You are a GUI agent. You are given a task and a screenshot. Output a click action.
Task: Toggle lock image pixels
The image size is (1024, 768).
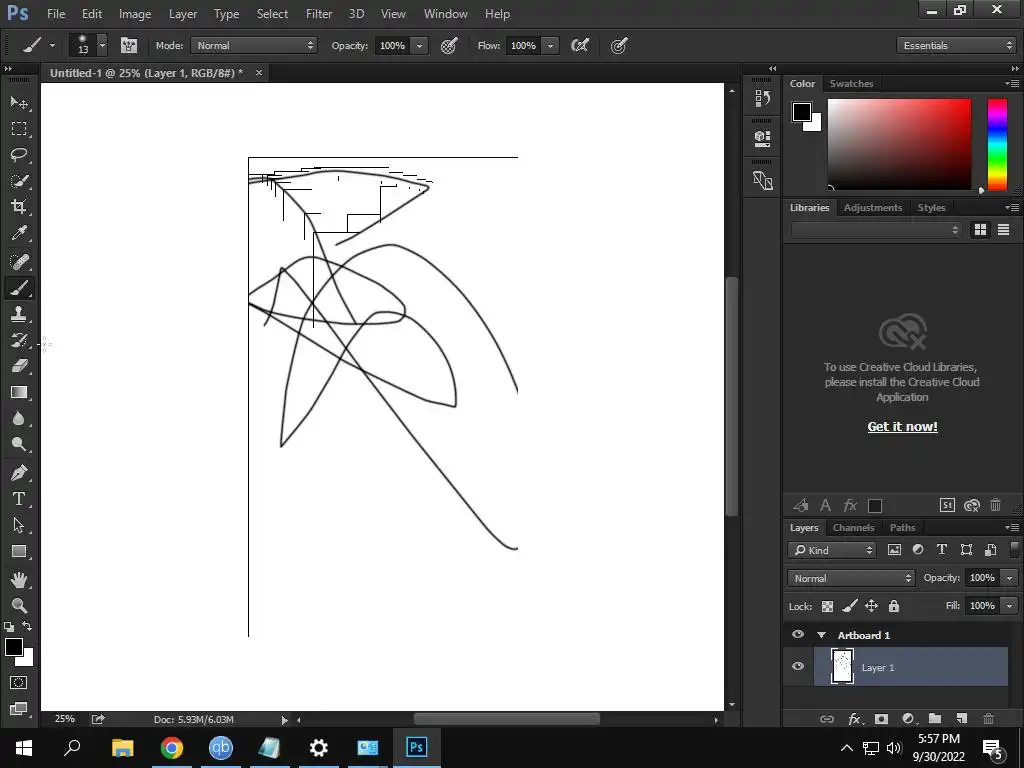point(849,606)
